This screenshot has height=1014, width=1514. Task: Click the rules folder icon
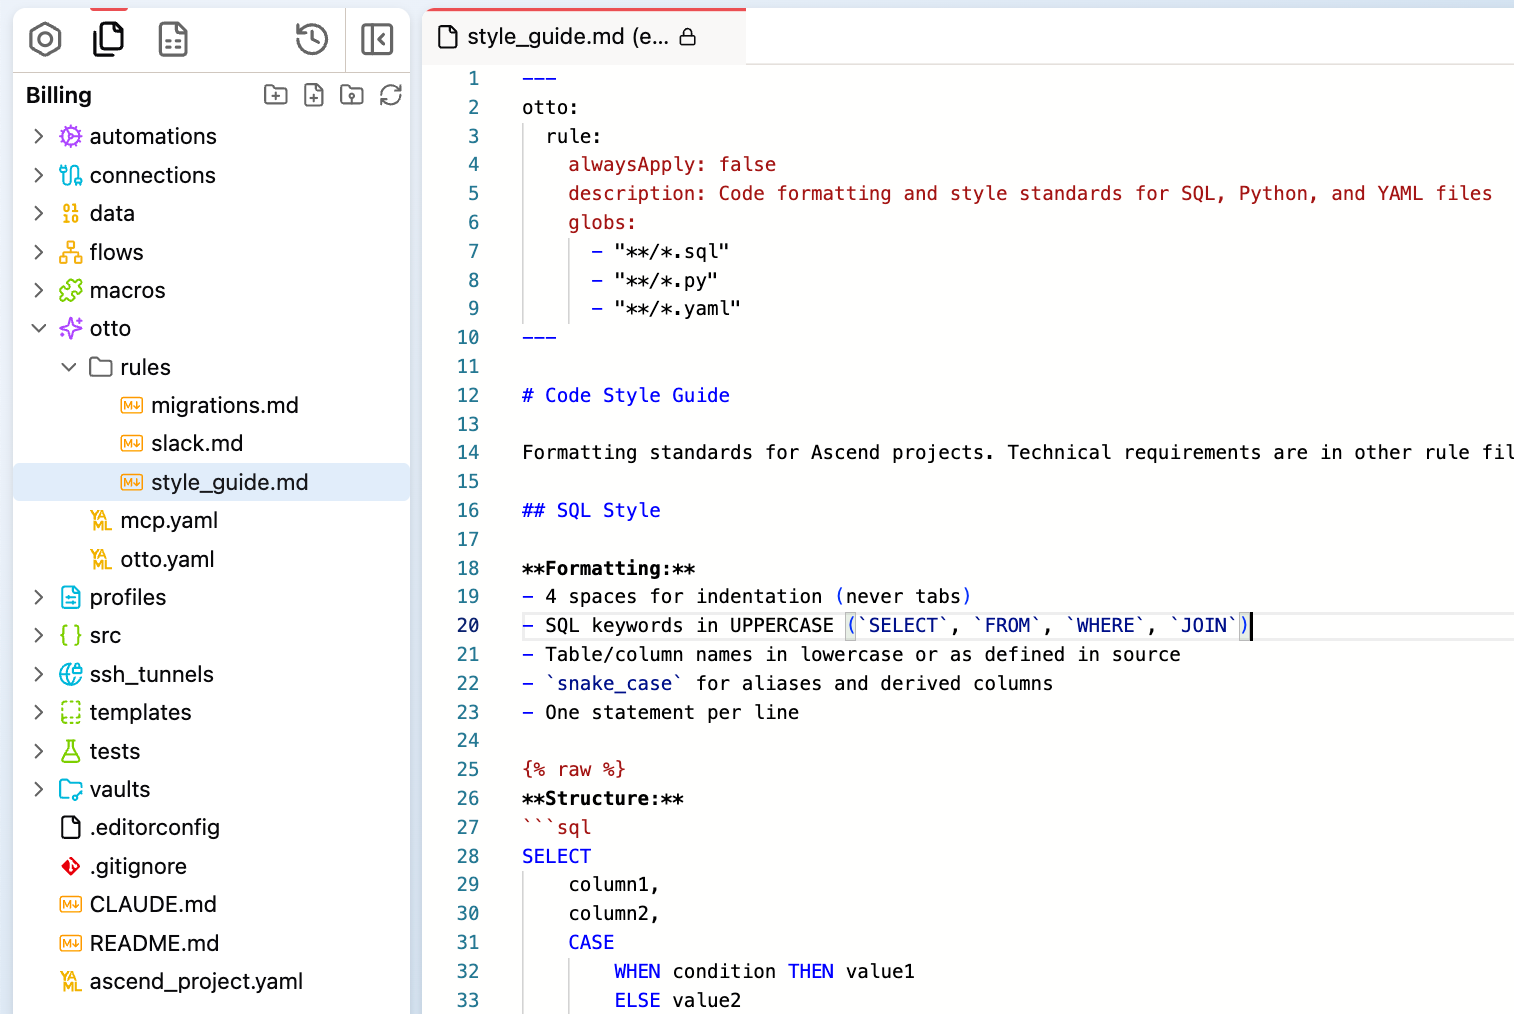point(101,367)
